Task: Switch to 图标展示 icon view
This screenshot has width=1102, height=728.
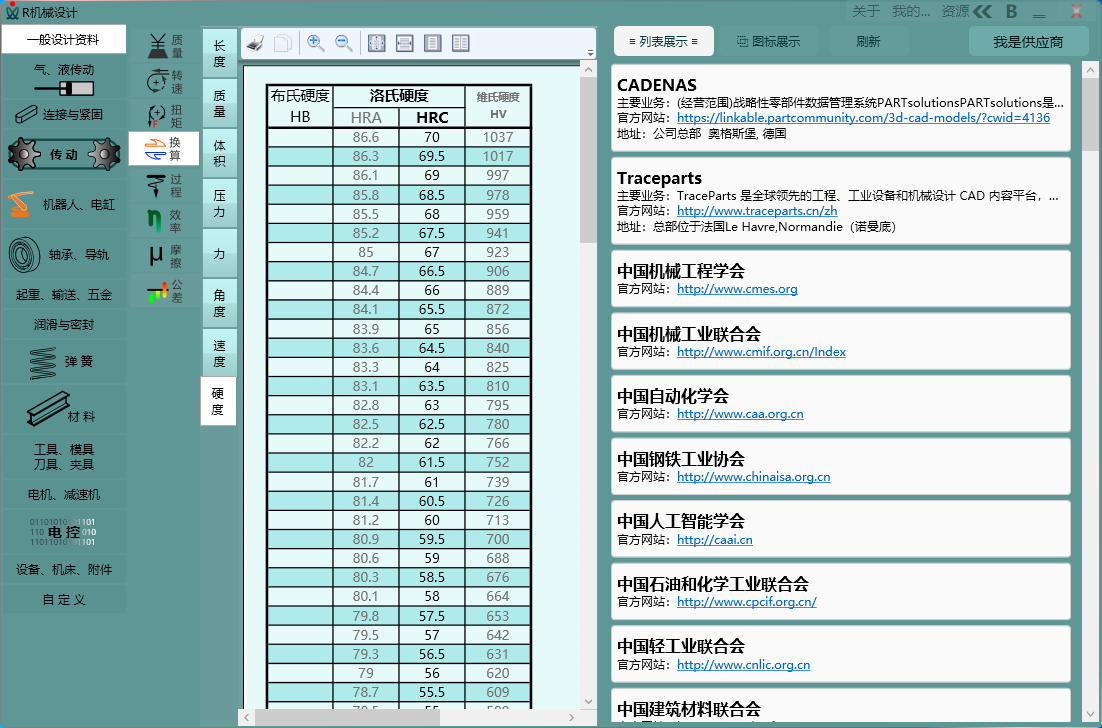Action: 769,41
